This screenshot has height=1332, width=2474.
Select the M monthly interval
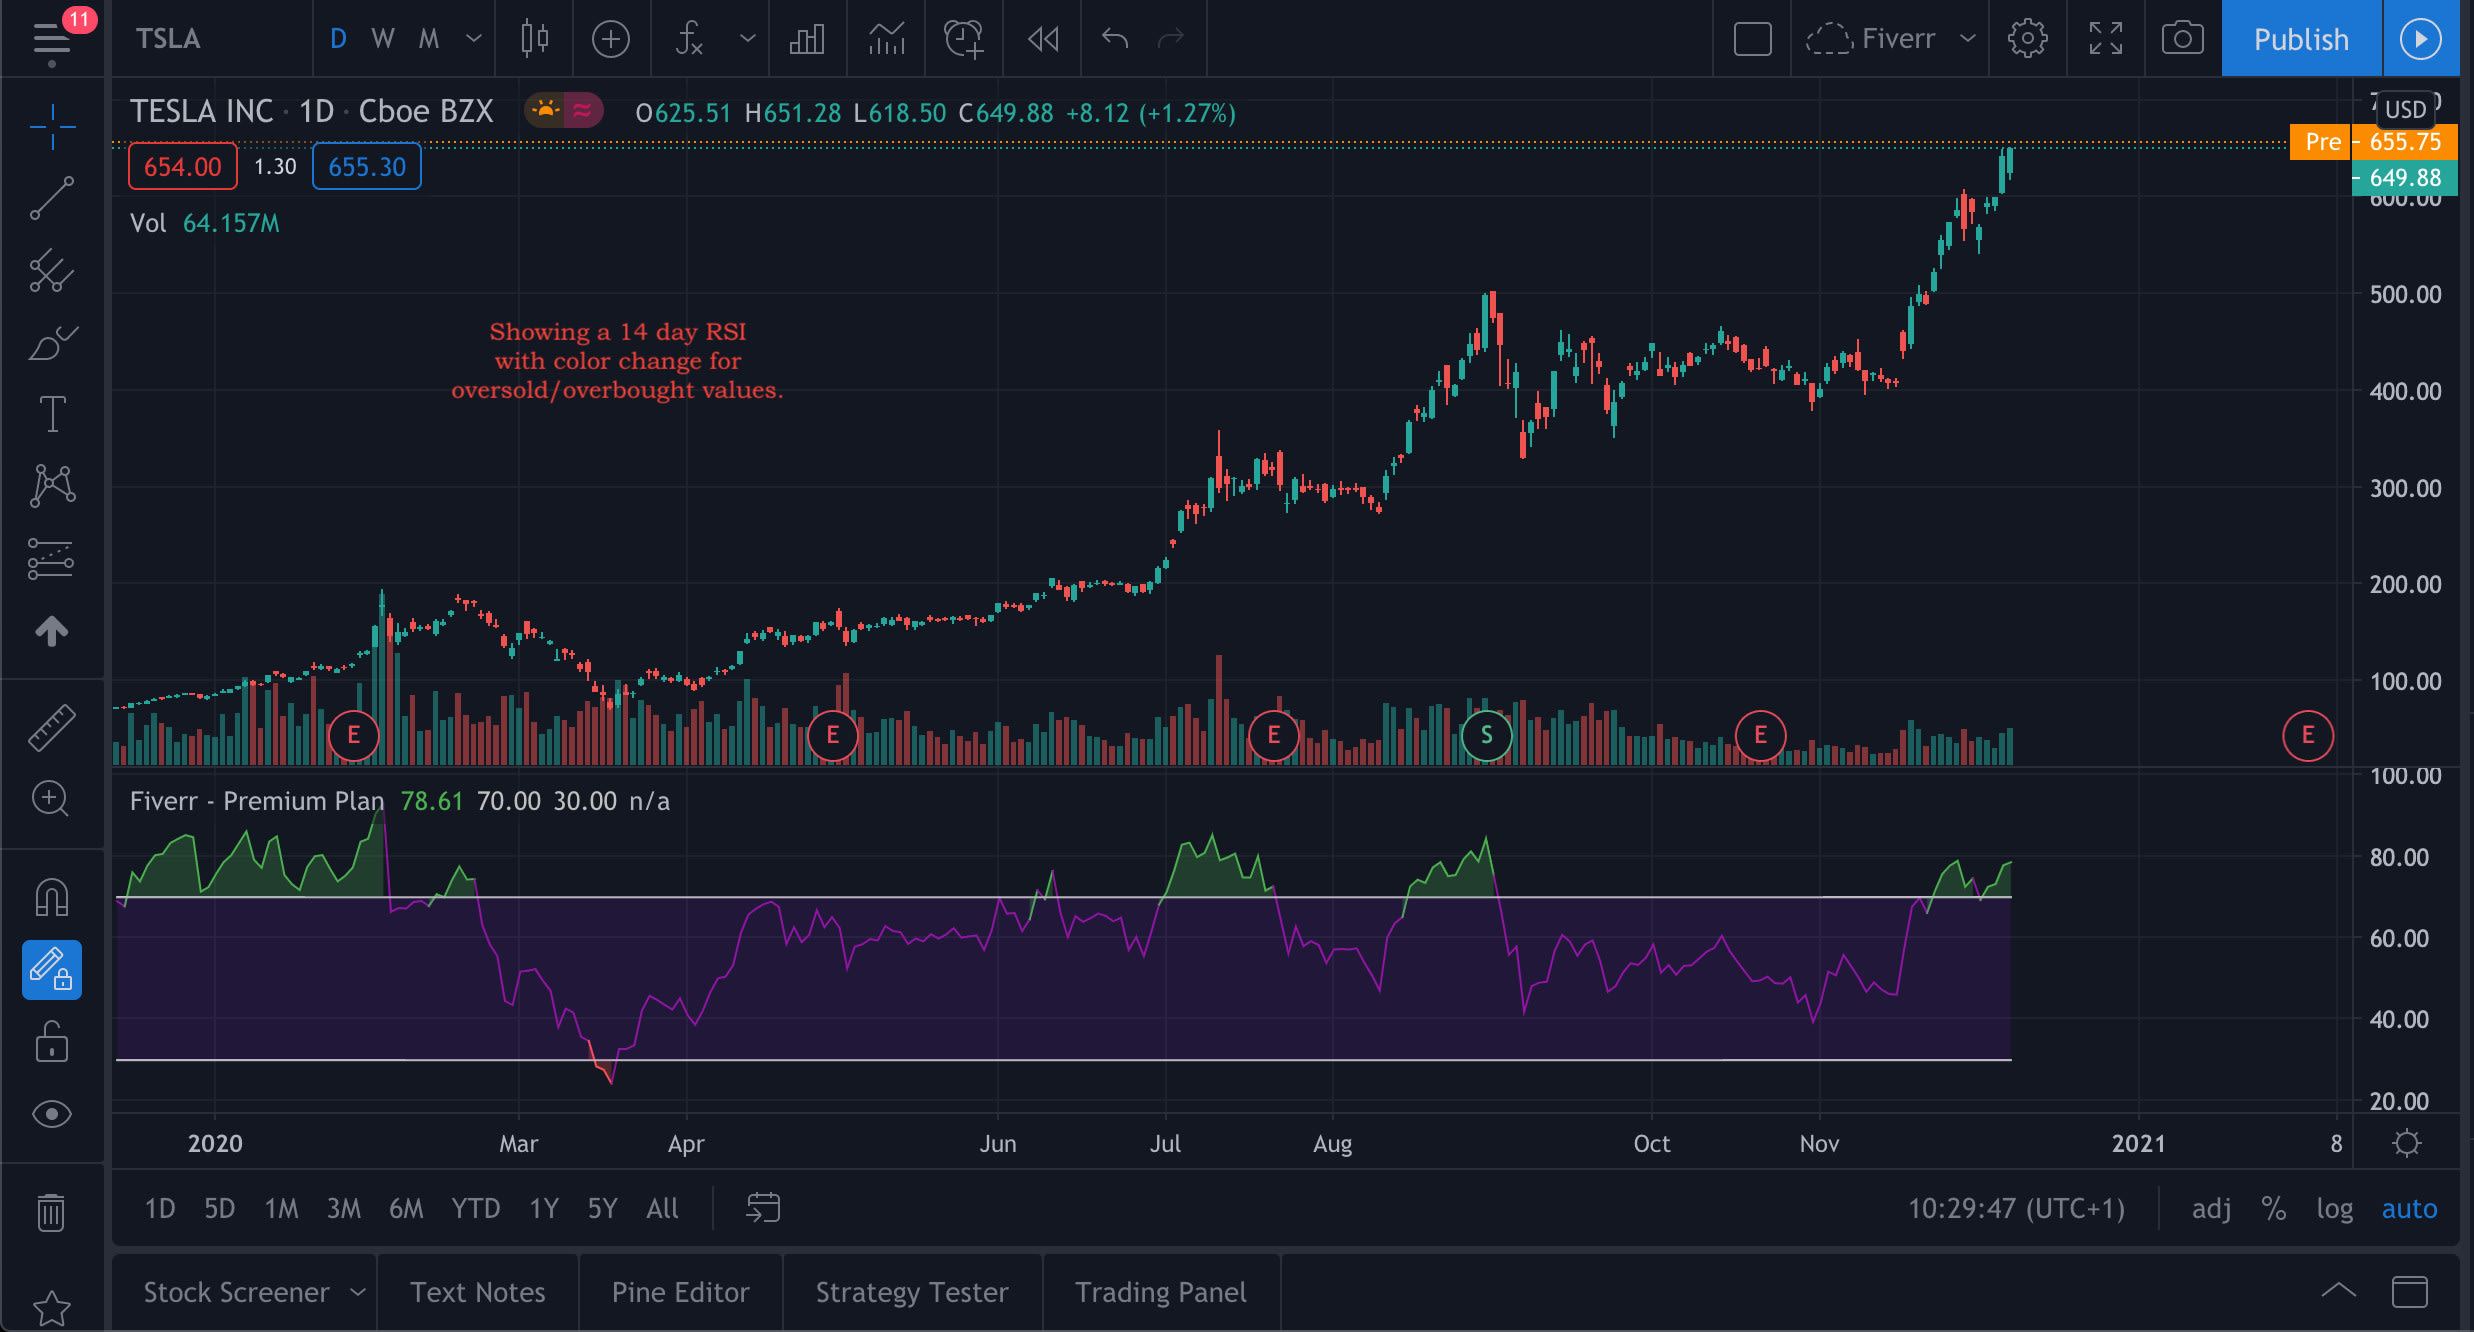pyautogui.click(x=428, y=39)
